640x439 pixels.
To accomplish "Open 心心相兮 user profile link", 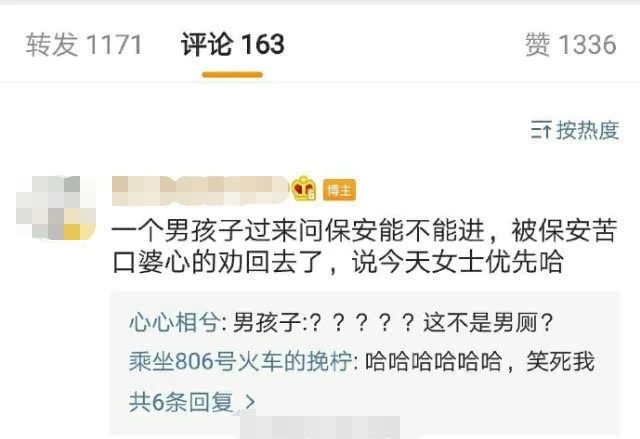I will pos(174,323).
